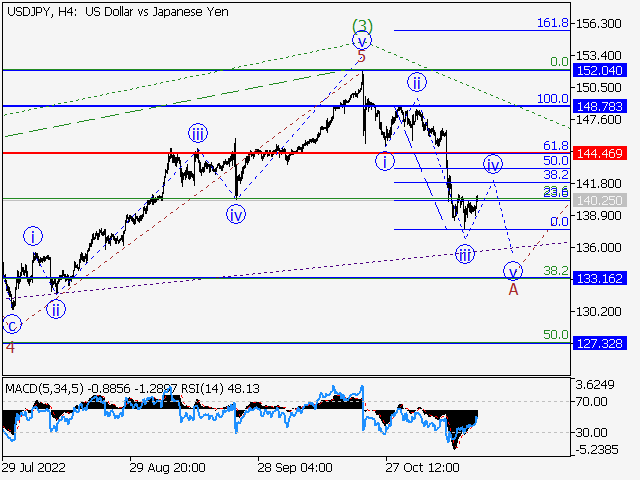
Task: Click the circled v label above red A
Action: point(513,271)
